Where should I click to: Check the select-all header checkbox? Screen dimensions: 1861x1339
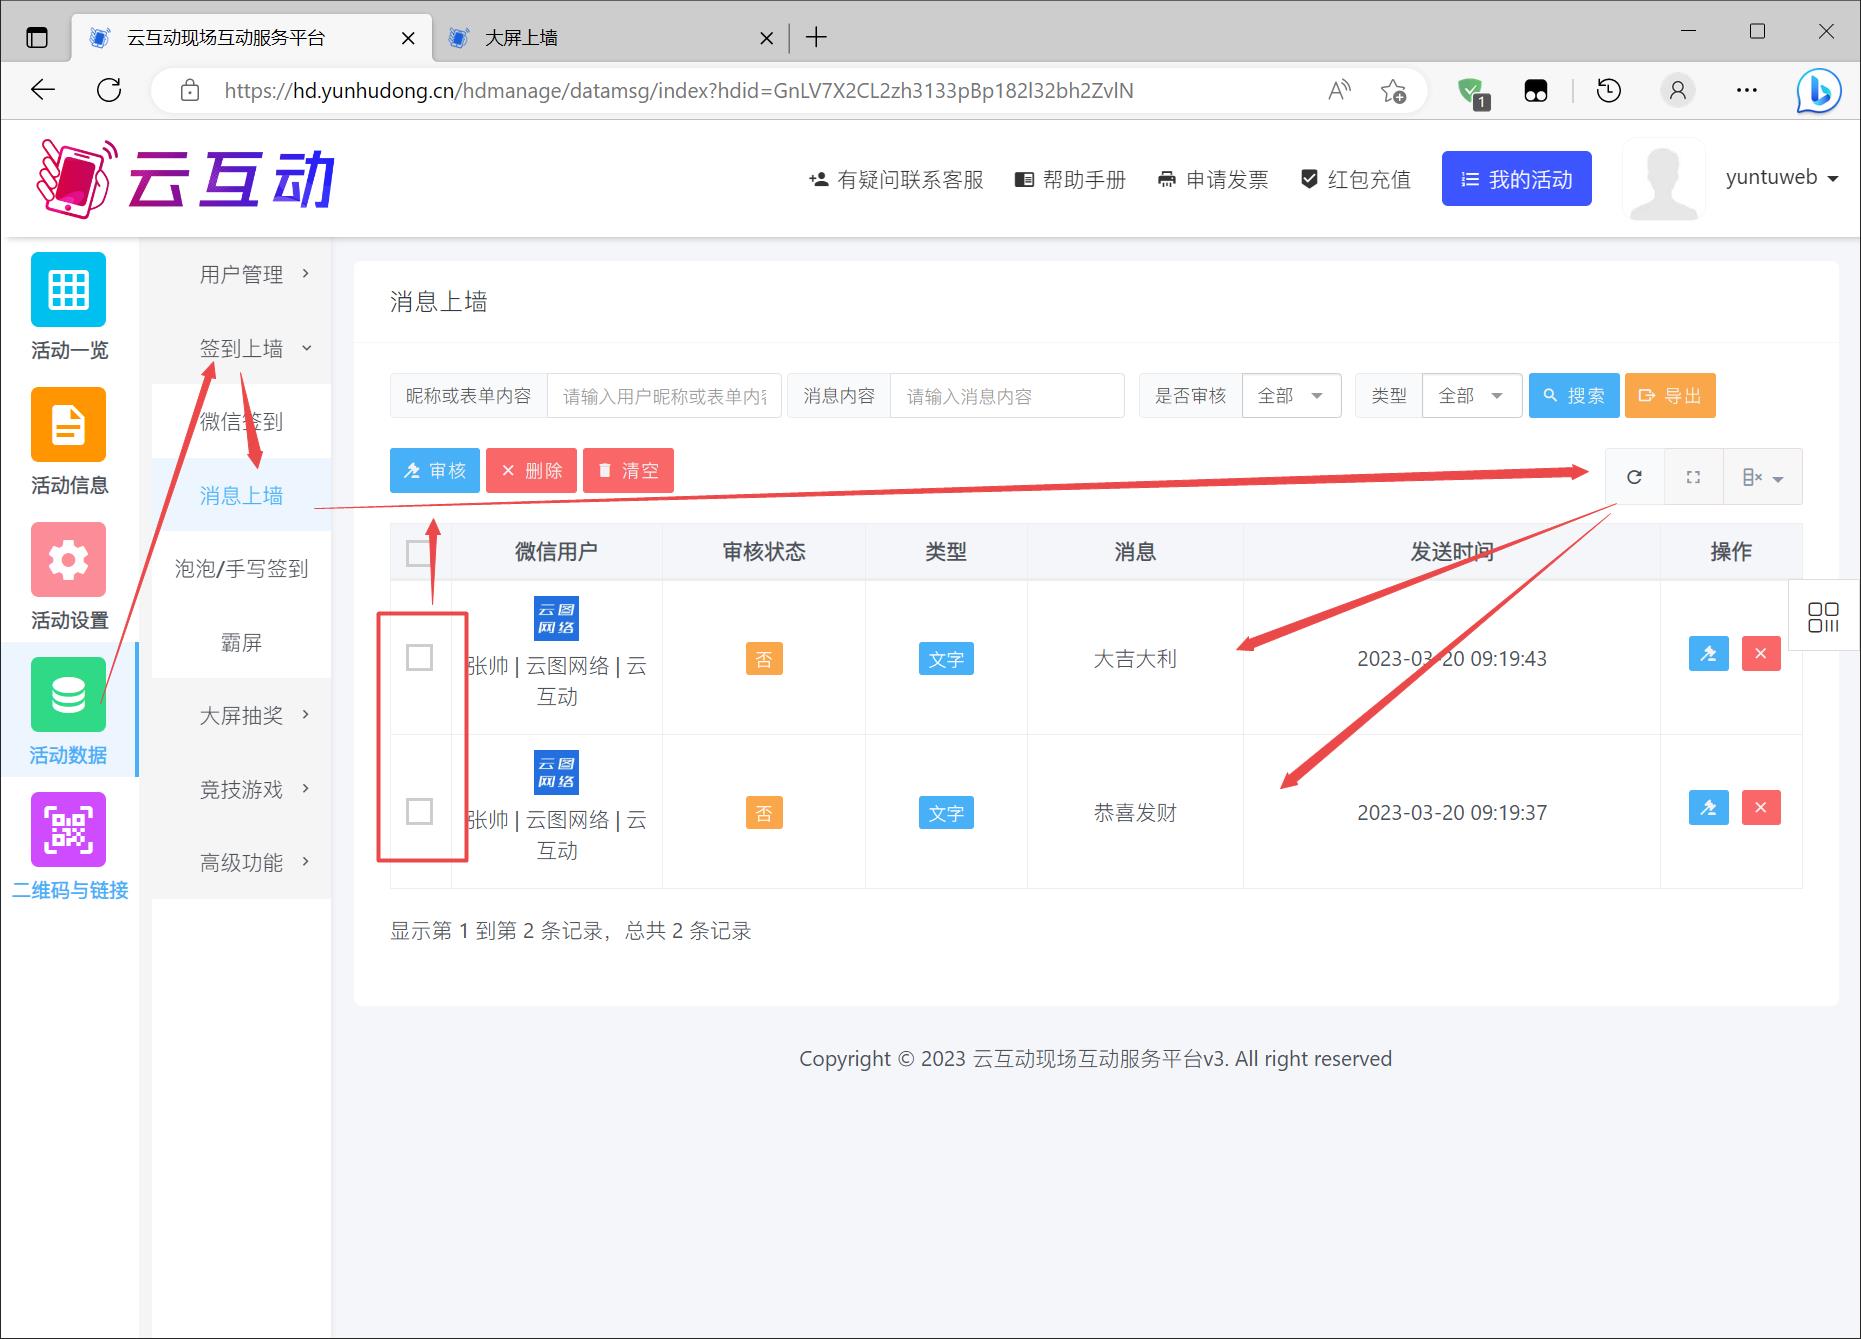click(x=419, y=552)
